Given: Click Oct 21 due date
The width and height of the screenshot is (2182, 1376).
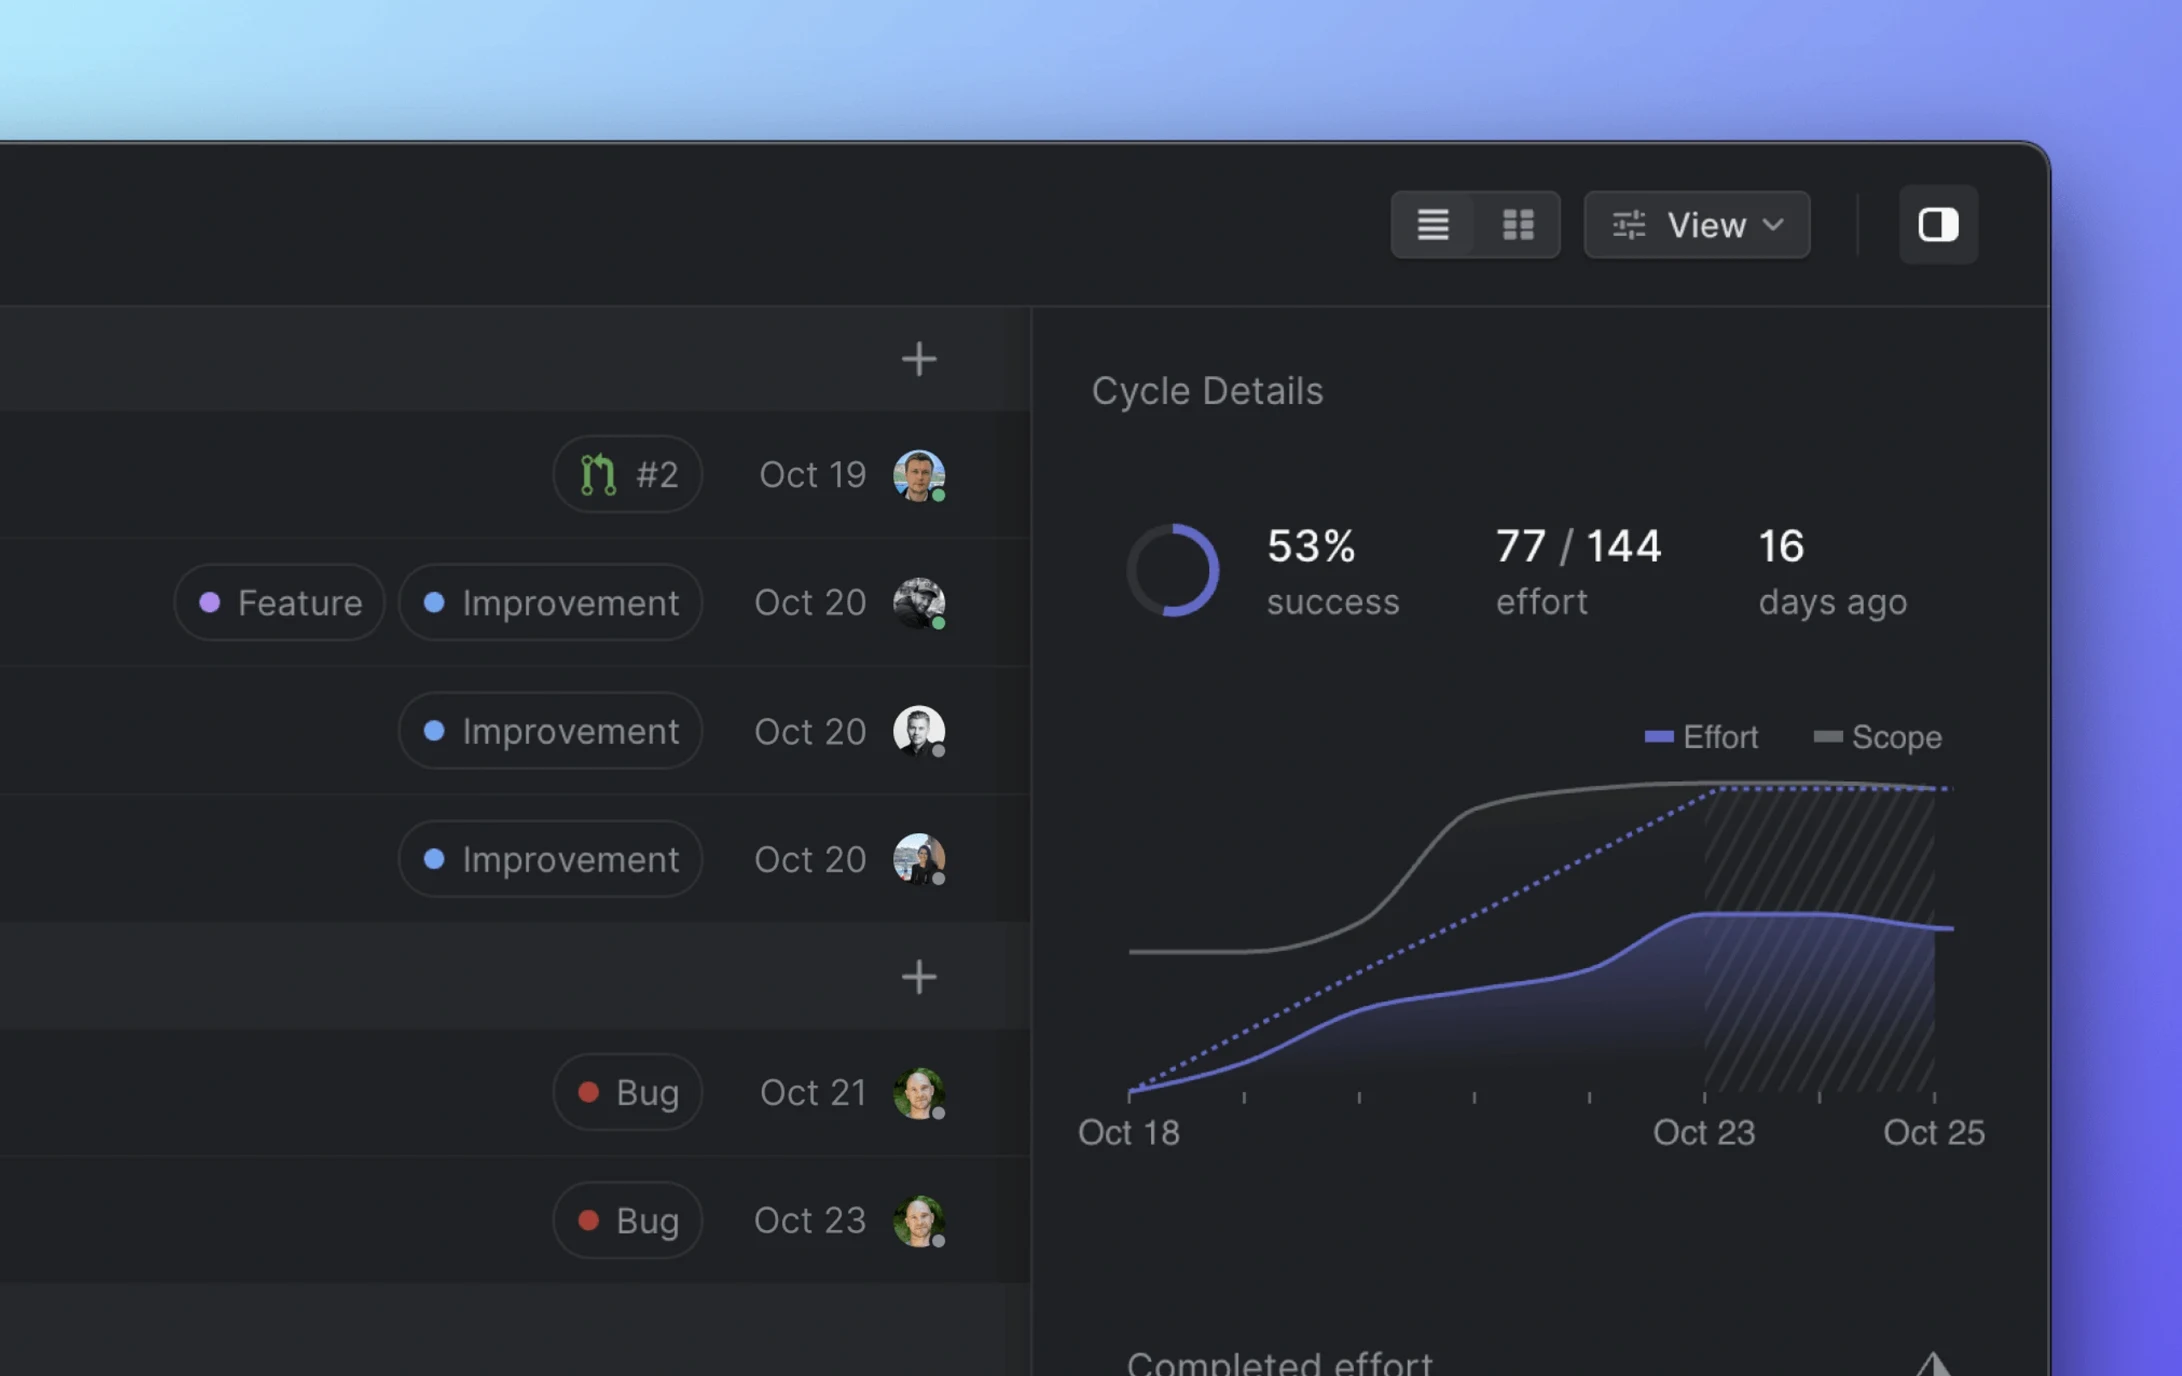Looking at the screenshot, I should [x=813, y=1092].
